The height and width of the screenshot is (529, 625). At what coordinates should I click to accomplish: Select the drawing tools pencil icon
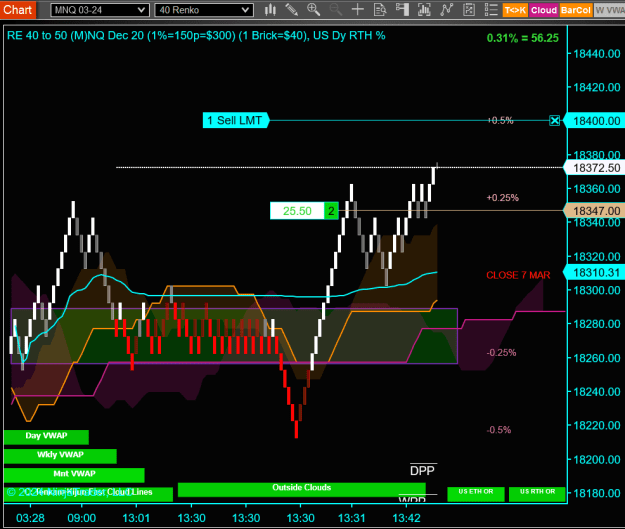click(292, 10)
